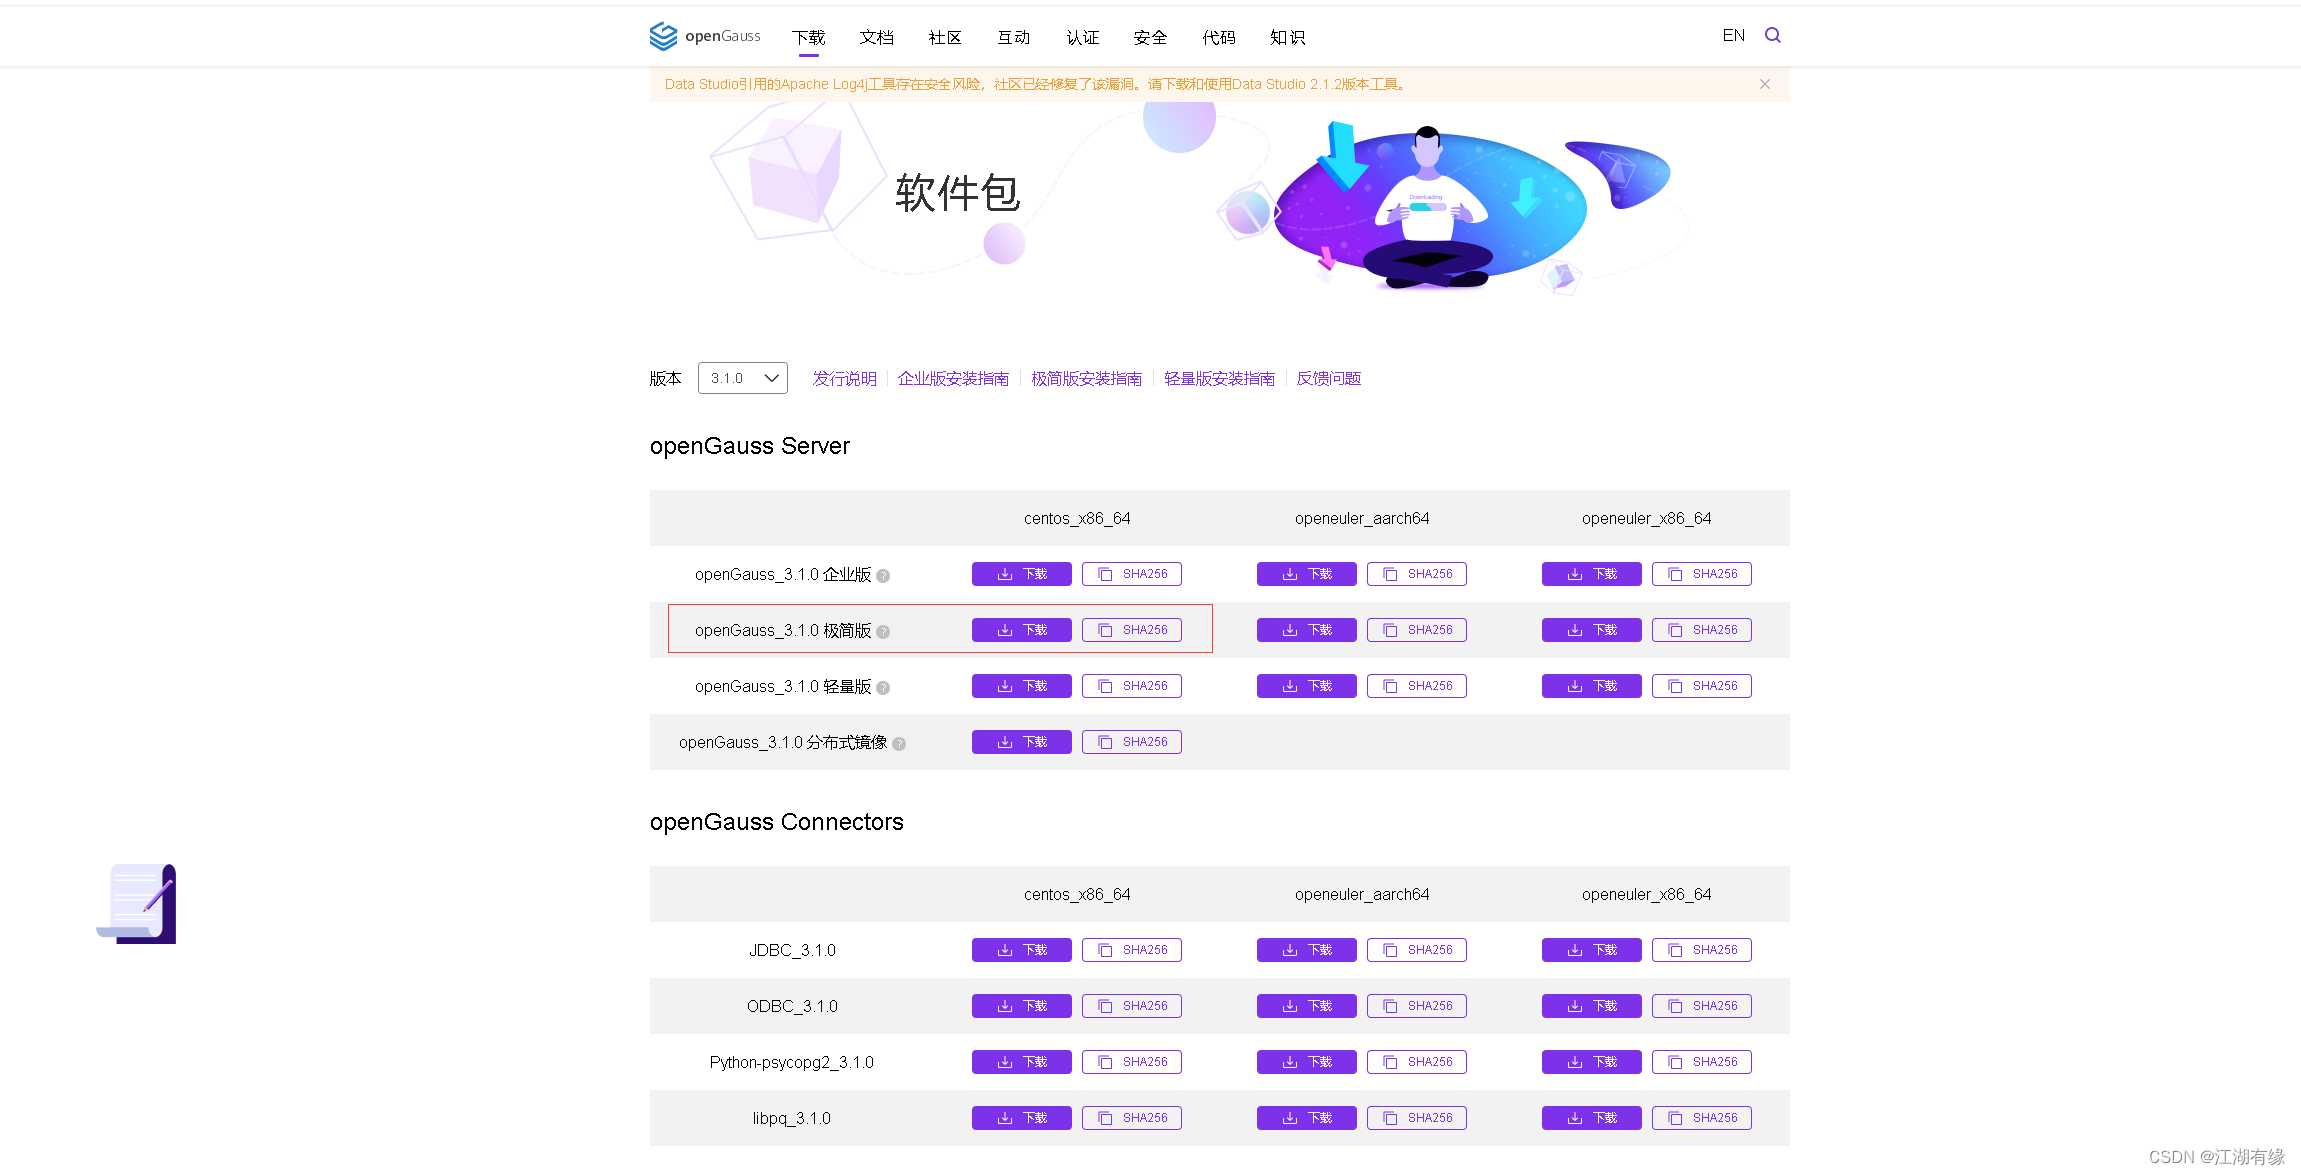
Task: Download ODBC_3.1.0 for openeuler_aarch64
Action: click(x=1306, y=1005)
